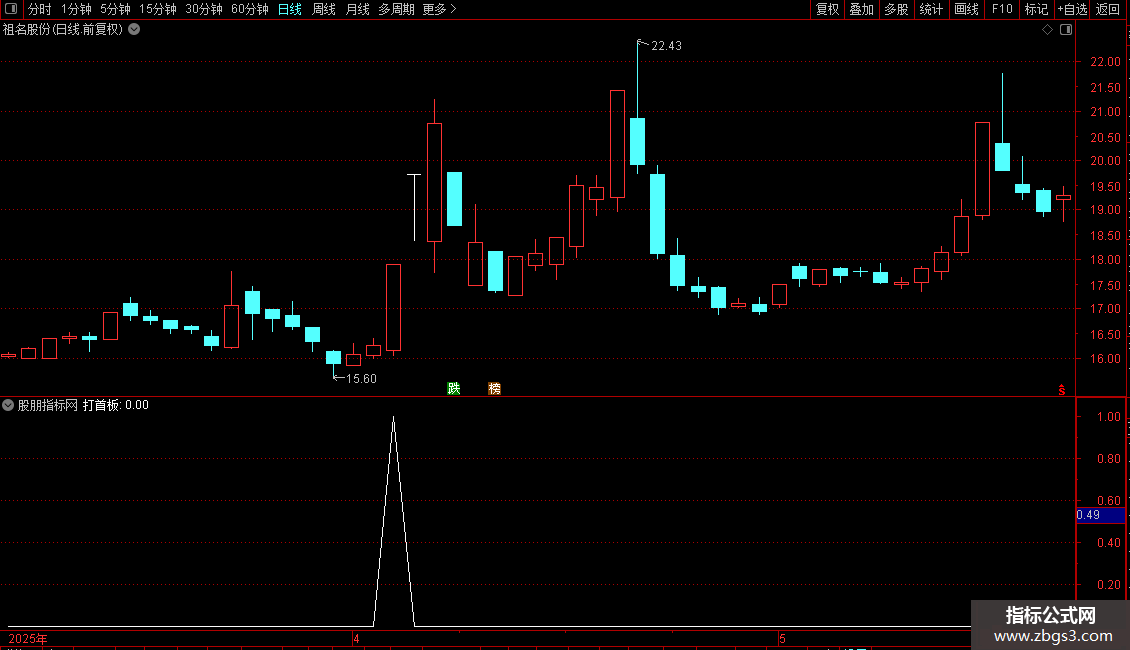Open 多股 multi-stock view
Screen dimensions: 1130x650
(897, 9)
